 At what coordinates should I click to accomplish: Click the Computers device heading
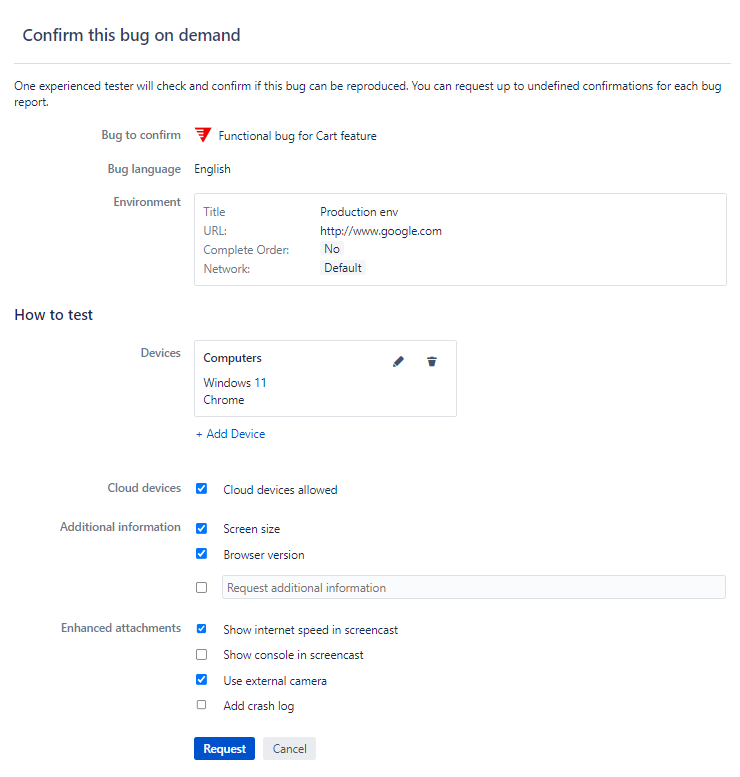[232, 358]
